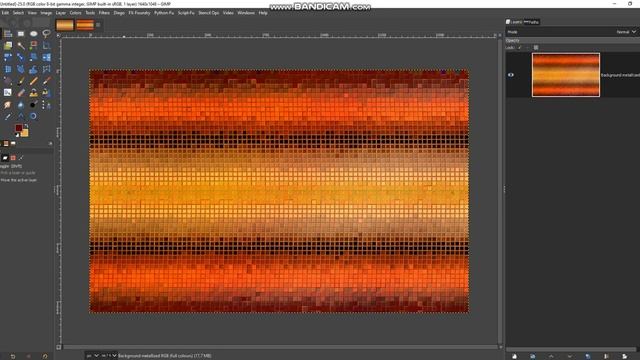Click the new layer button
This screenshot has width=640, height=360.
pos(514,356)
